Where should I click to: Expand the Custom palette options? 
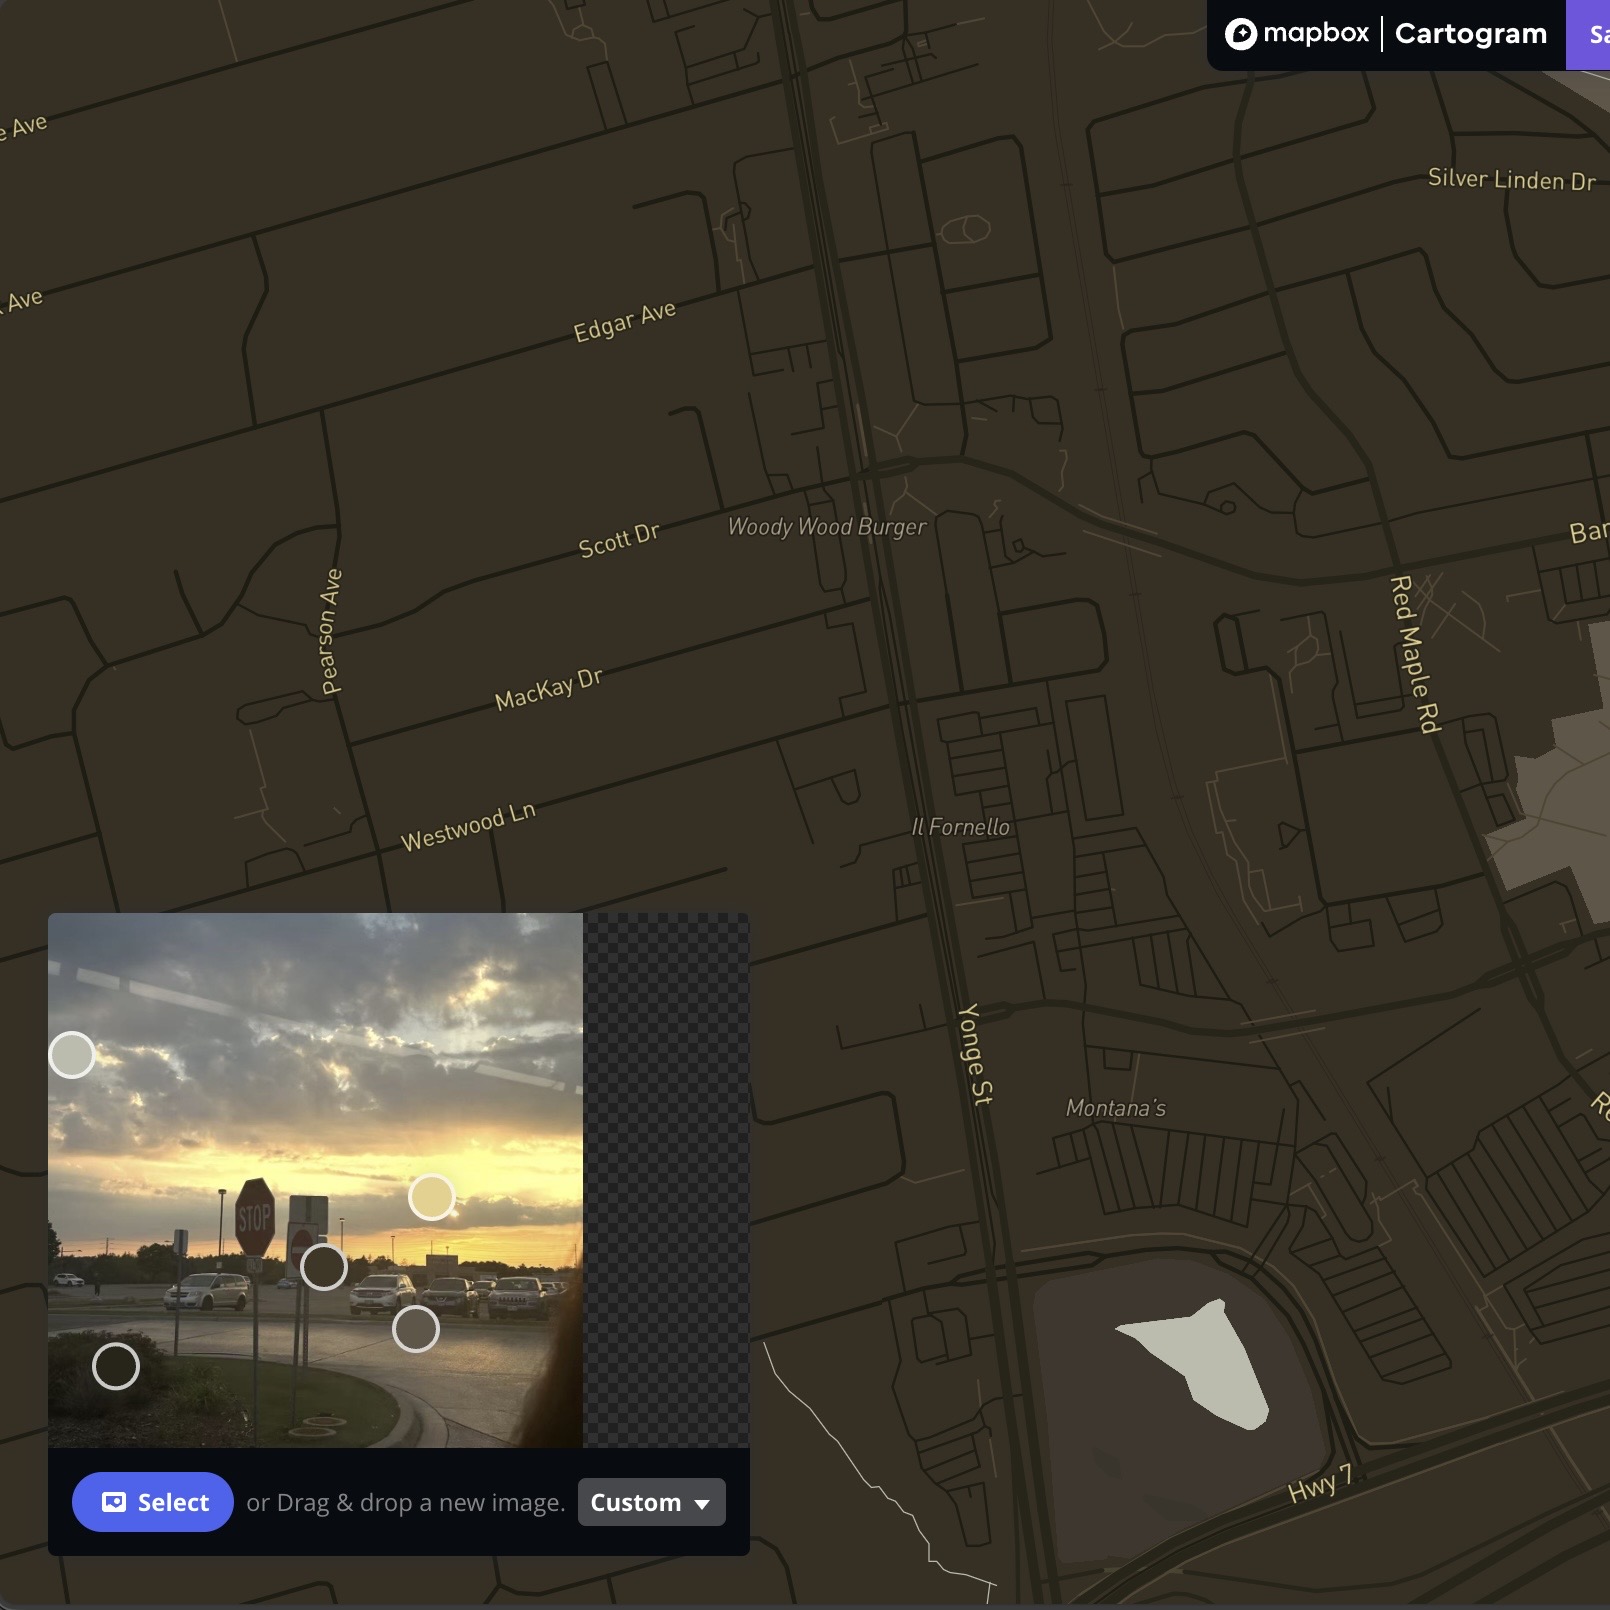point(651,1502)
